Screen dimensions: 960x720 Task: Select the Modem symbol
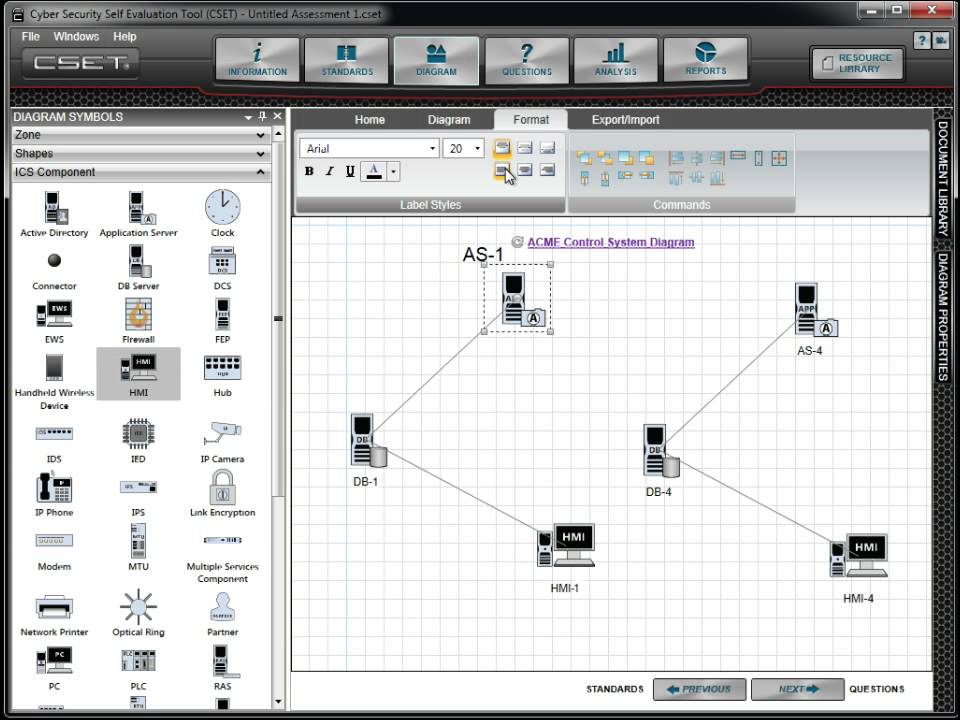[x=54, y=551]
